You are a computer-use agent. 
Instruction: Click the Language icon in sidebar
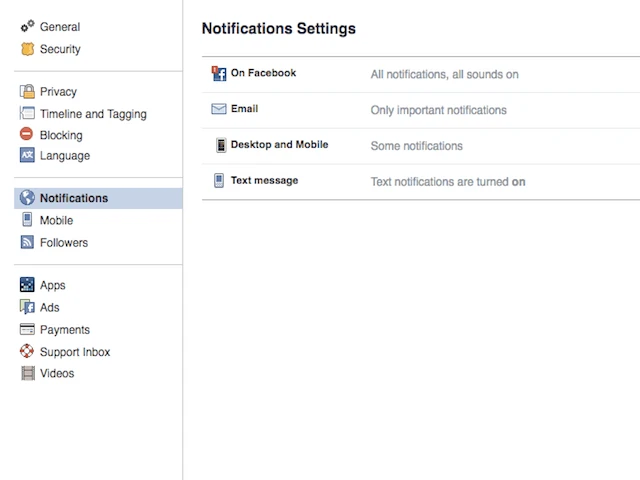(27, 156)
